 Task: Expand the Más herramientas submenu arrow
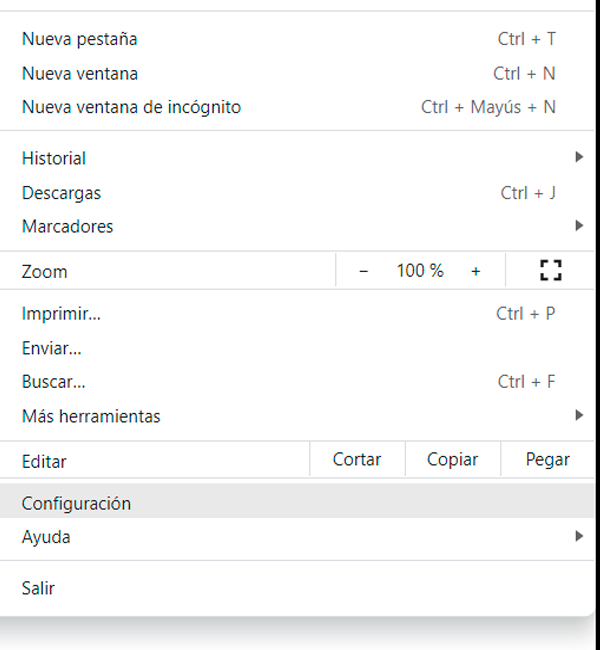tap(579, 415)
